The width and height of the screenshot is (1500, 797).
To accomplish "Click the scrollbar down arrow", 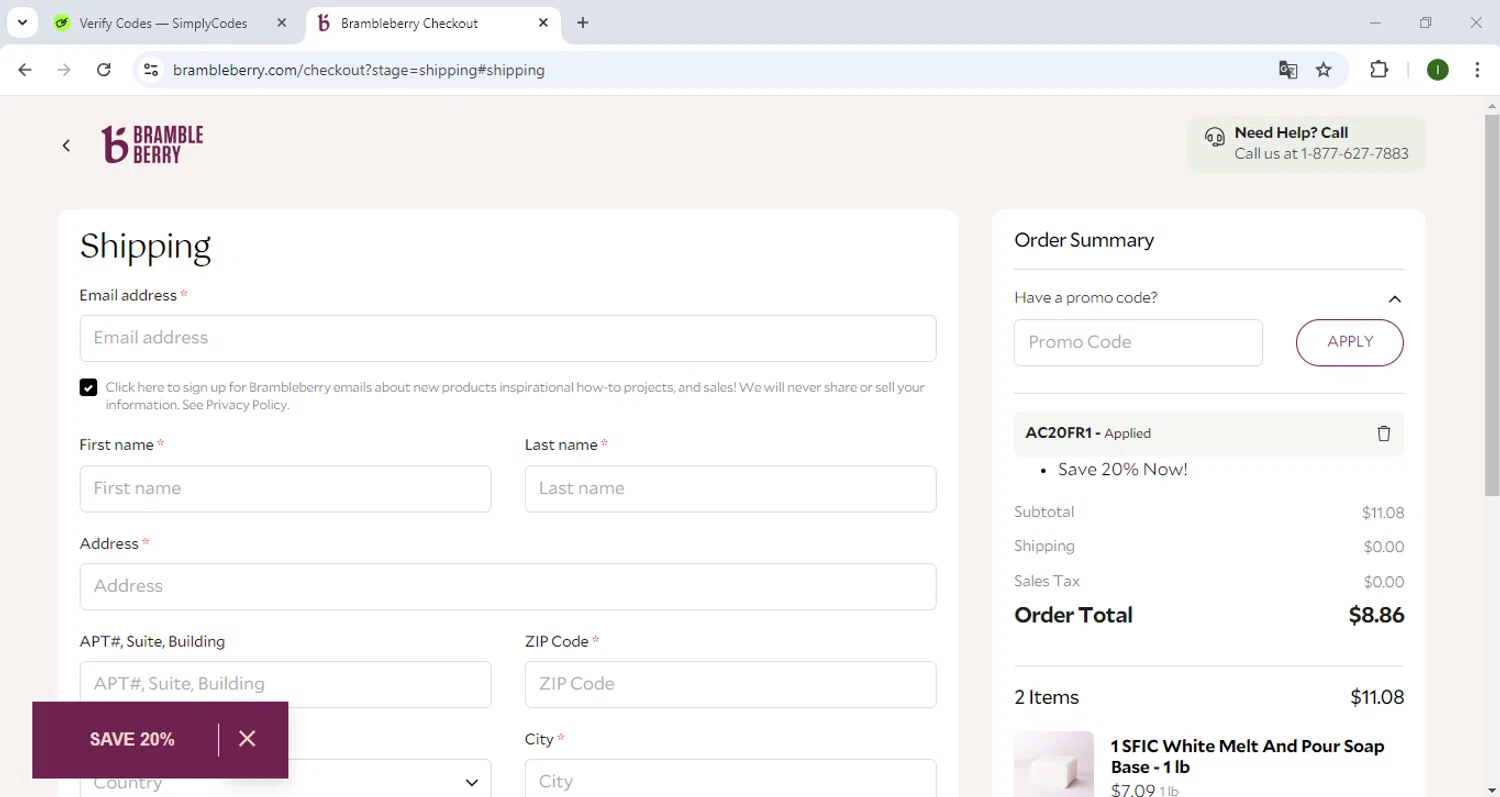I will point(1492,789).
